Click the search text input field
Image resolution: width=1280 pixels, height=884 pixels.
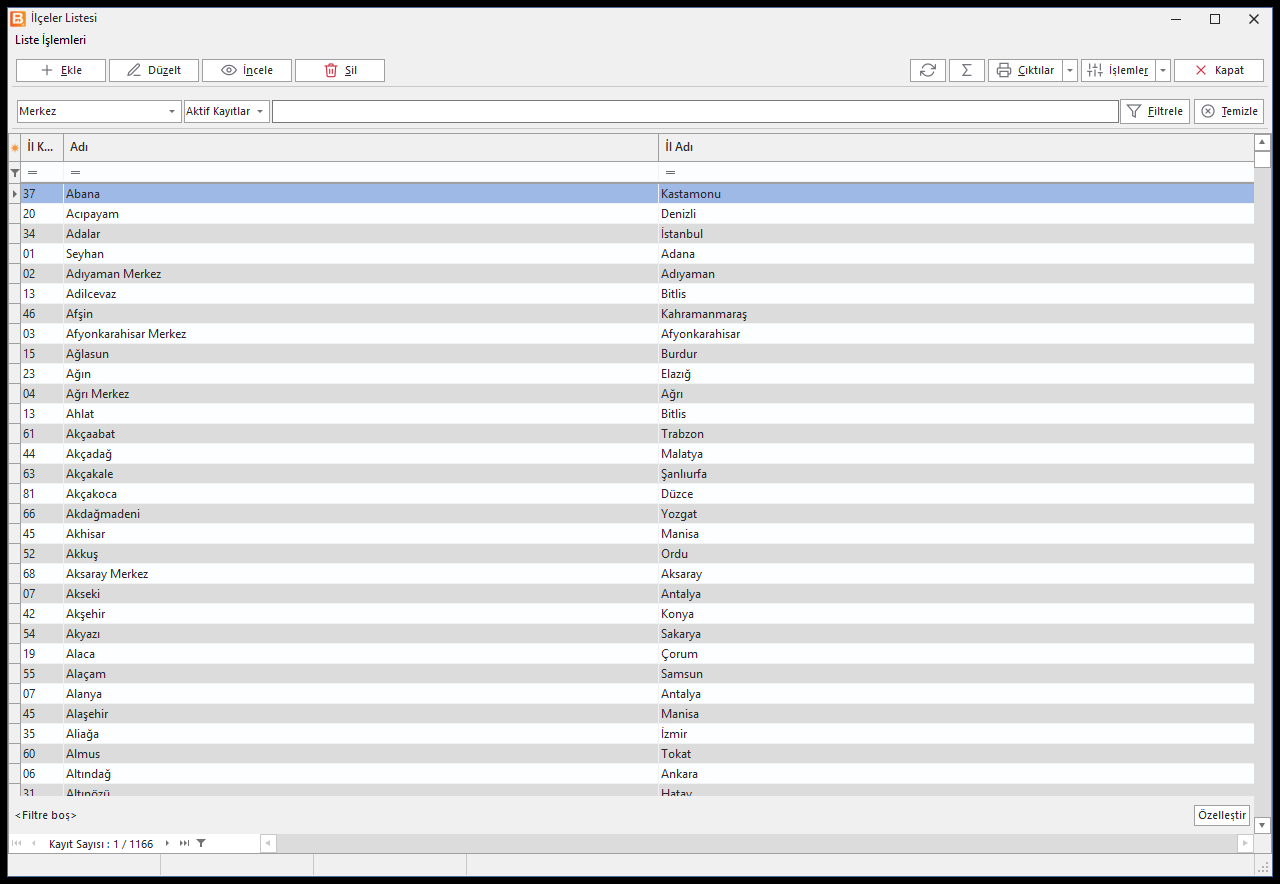click(695, 111)
